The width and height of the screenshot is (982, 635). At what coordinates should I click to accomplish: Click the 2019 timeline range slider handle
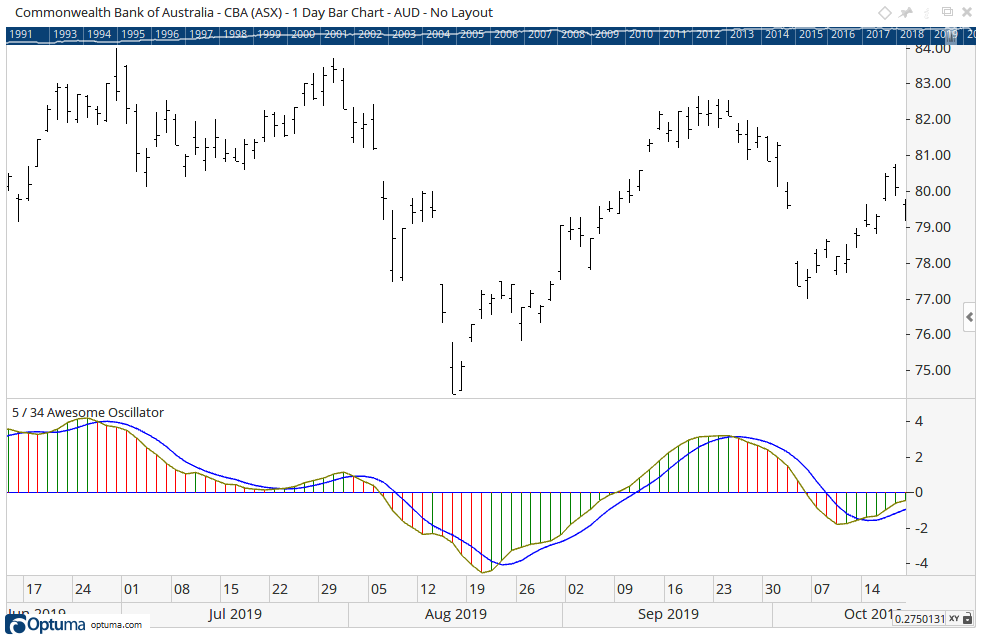(951, 36)
